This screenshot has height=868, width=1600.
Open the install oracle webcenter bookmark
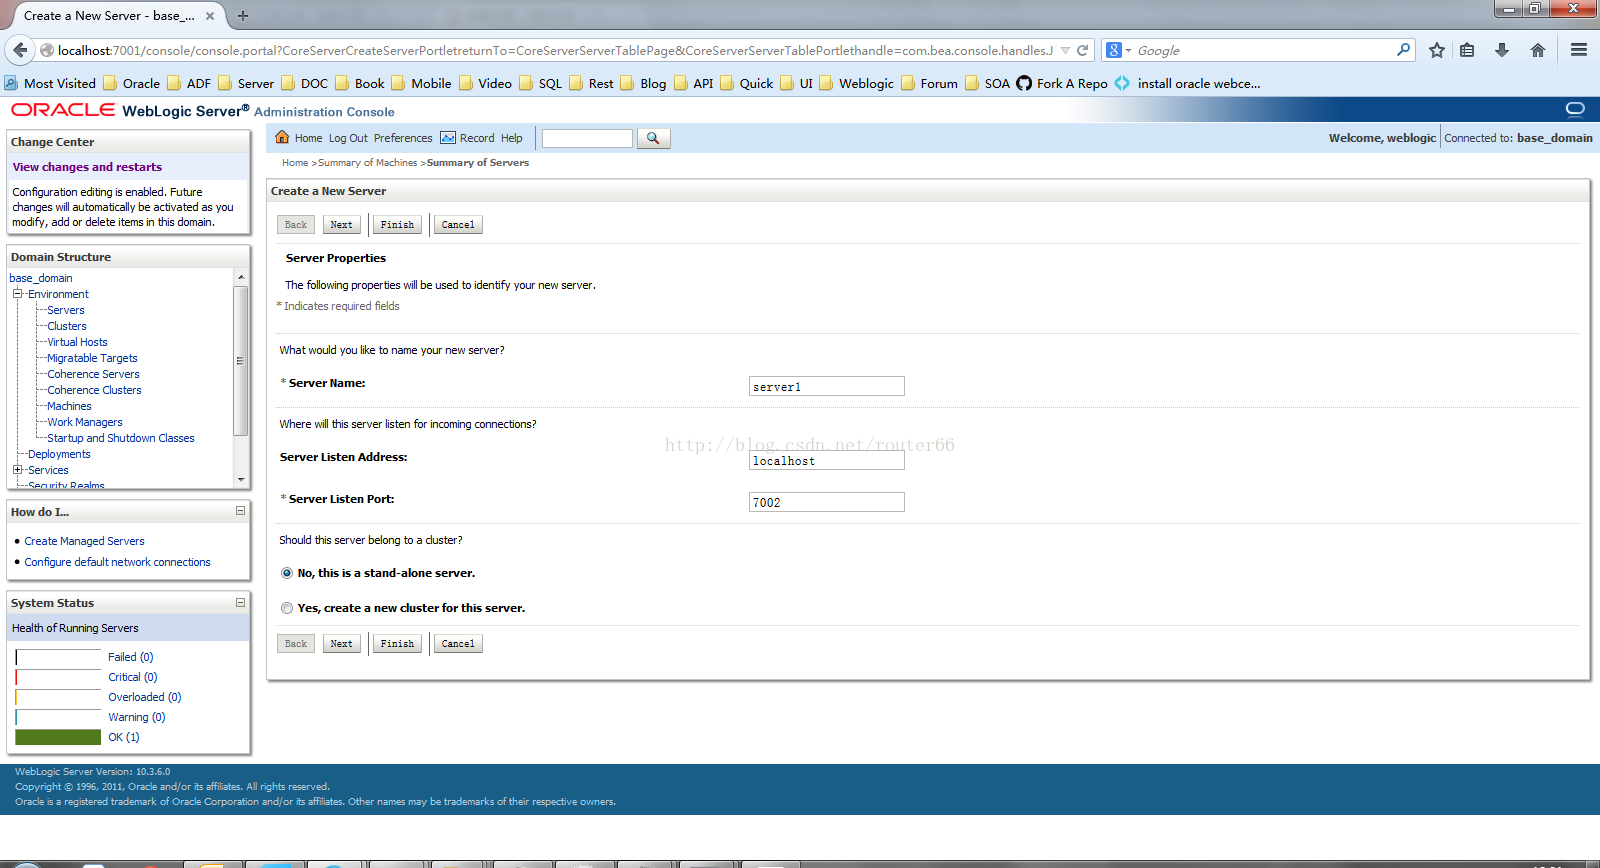click(x=1188, y=83)
